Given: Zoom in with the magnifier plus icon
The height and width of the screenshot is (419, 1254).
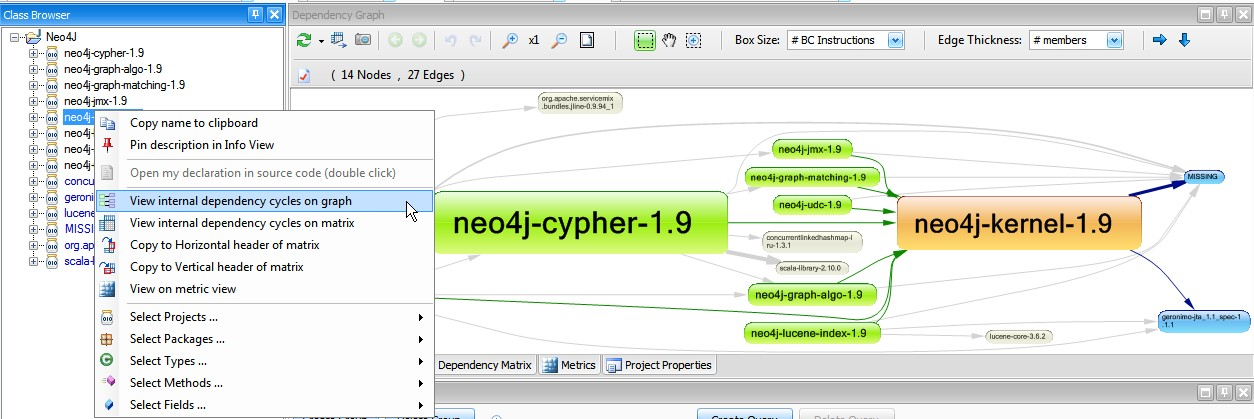Looking at the screenshot, I should (x=510, y=40).
